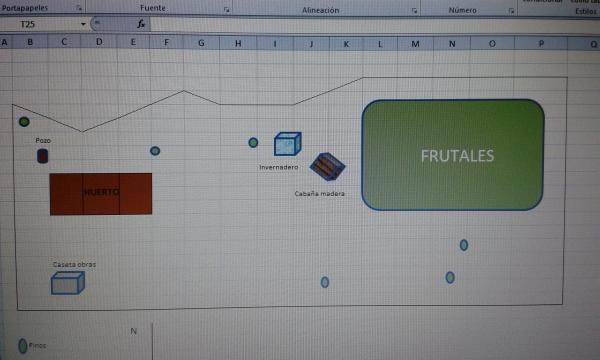Select column H header
This screenshot has width=600, height=360.
click(x=238, y=44)
